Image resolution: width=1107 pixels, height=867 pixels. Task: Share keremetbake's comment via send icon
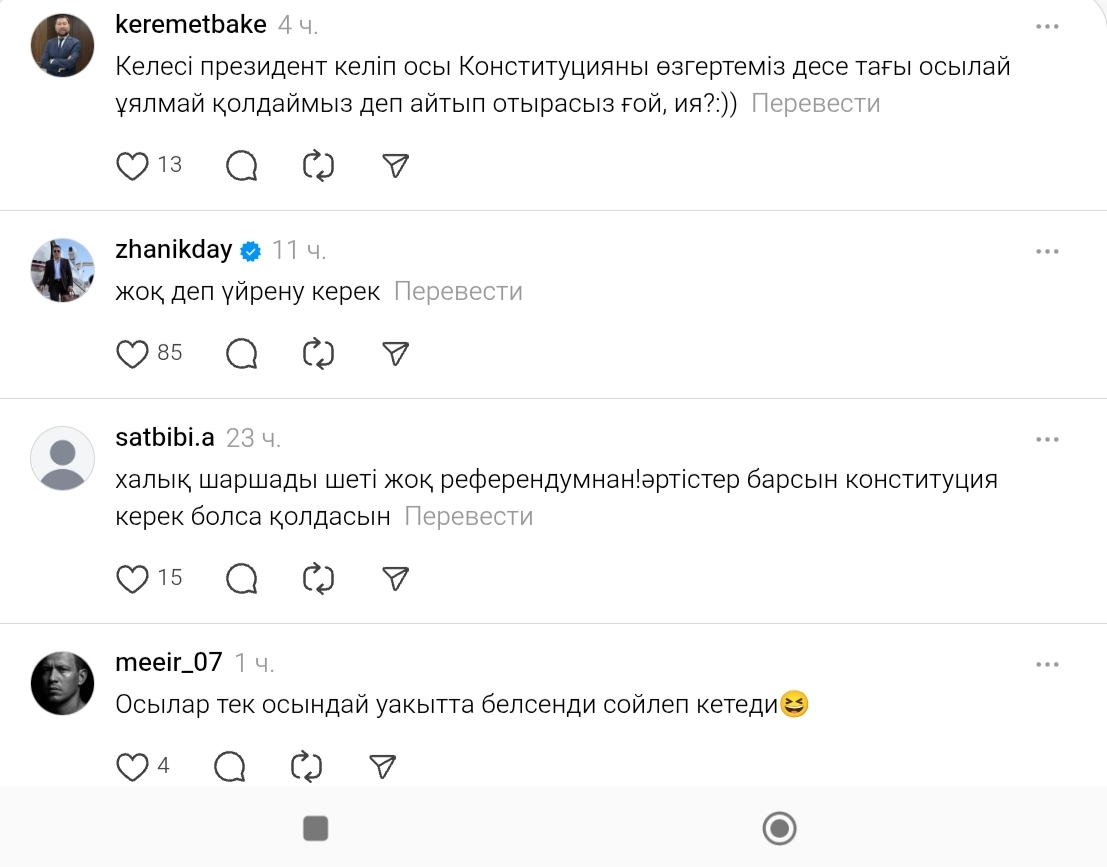[397, 166]
